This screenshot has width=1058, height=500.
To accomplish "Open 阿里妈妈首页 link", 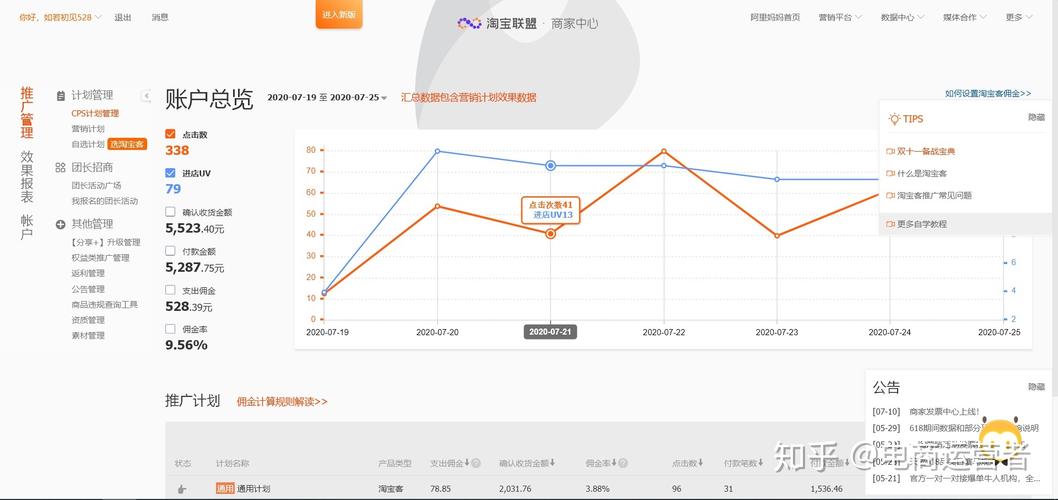I will pyautogui.click(x=775, y=18).
